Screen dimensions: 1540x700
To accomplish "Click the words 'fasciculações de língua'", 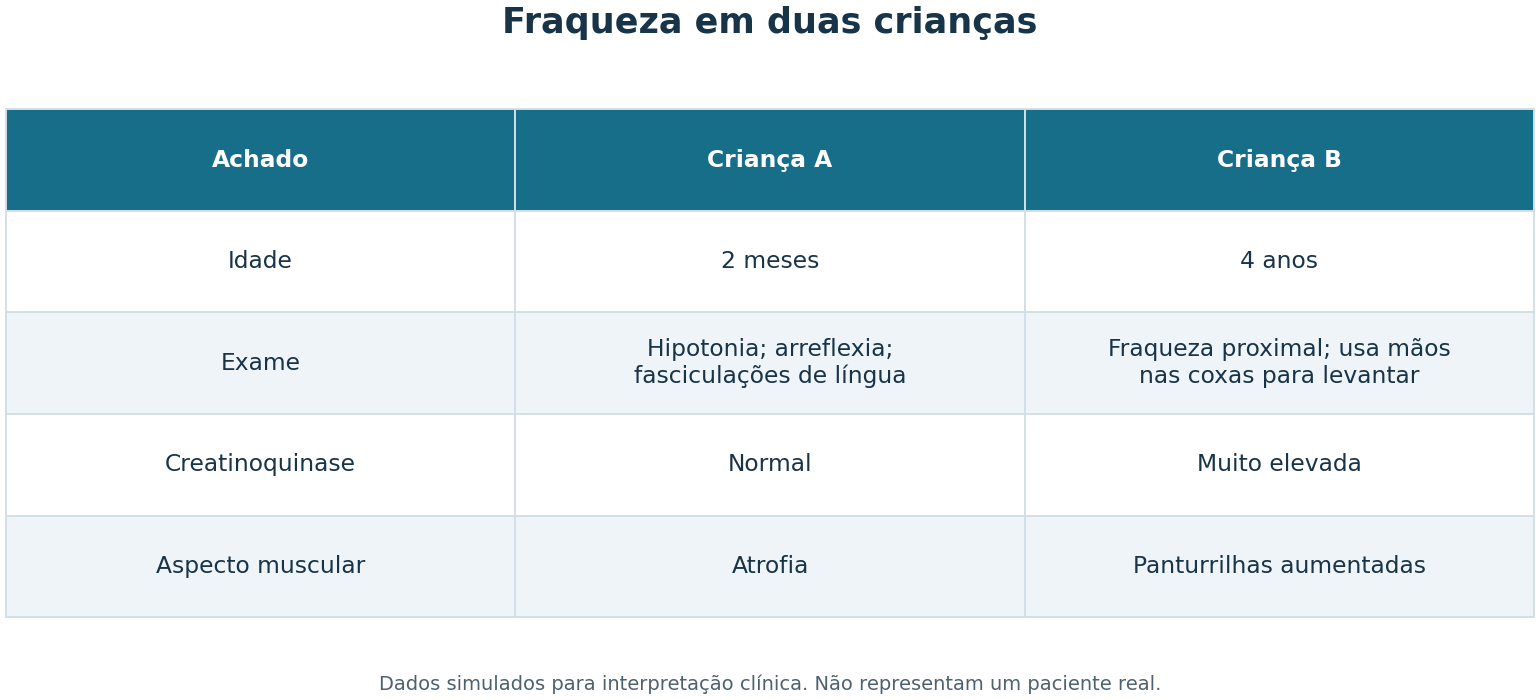I will (x=770, y=377).
